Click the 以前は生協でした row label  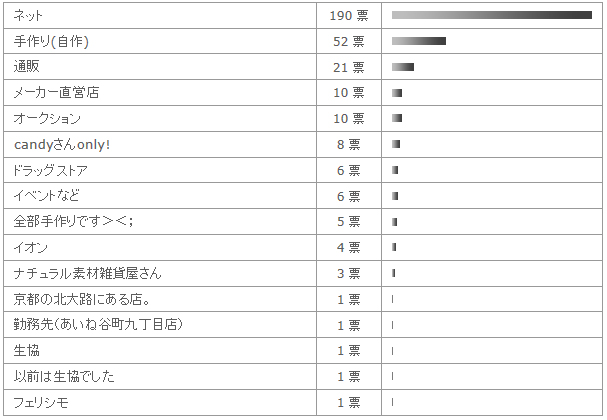click(x=64, y=376)
